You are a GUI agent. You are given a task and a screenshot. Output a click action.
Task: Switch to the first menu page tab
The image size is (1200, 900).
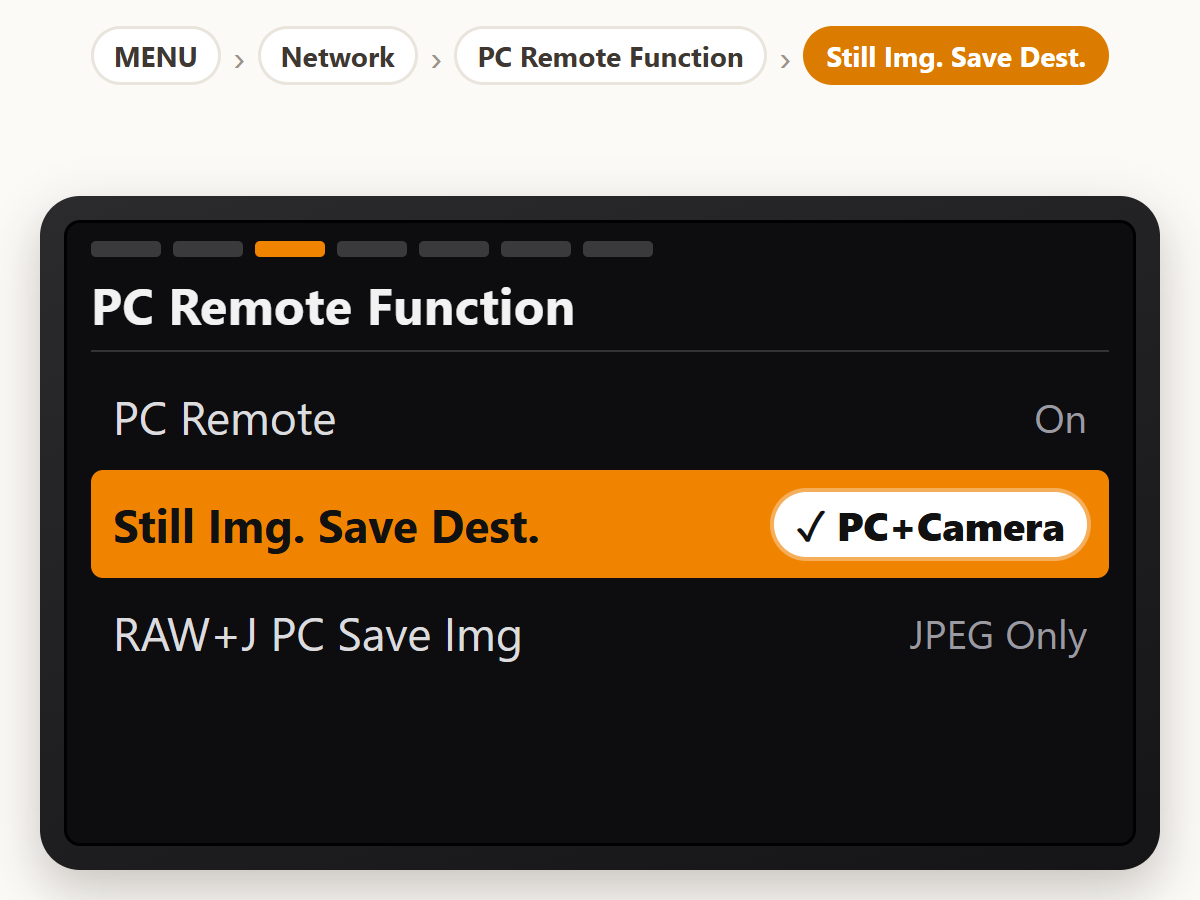click(x=126, y=249)
